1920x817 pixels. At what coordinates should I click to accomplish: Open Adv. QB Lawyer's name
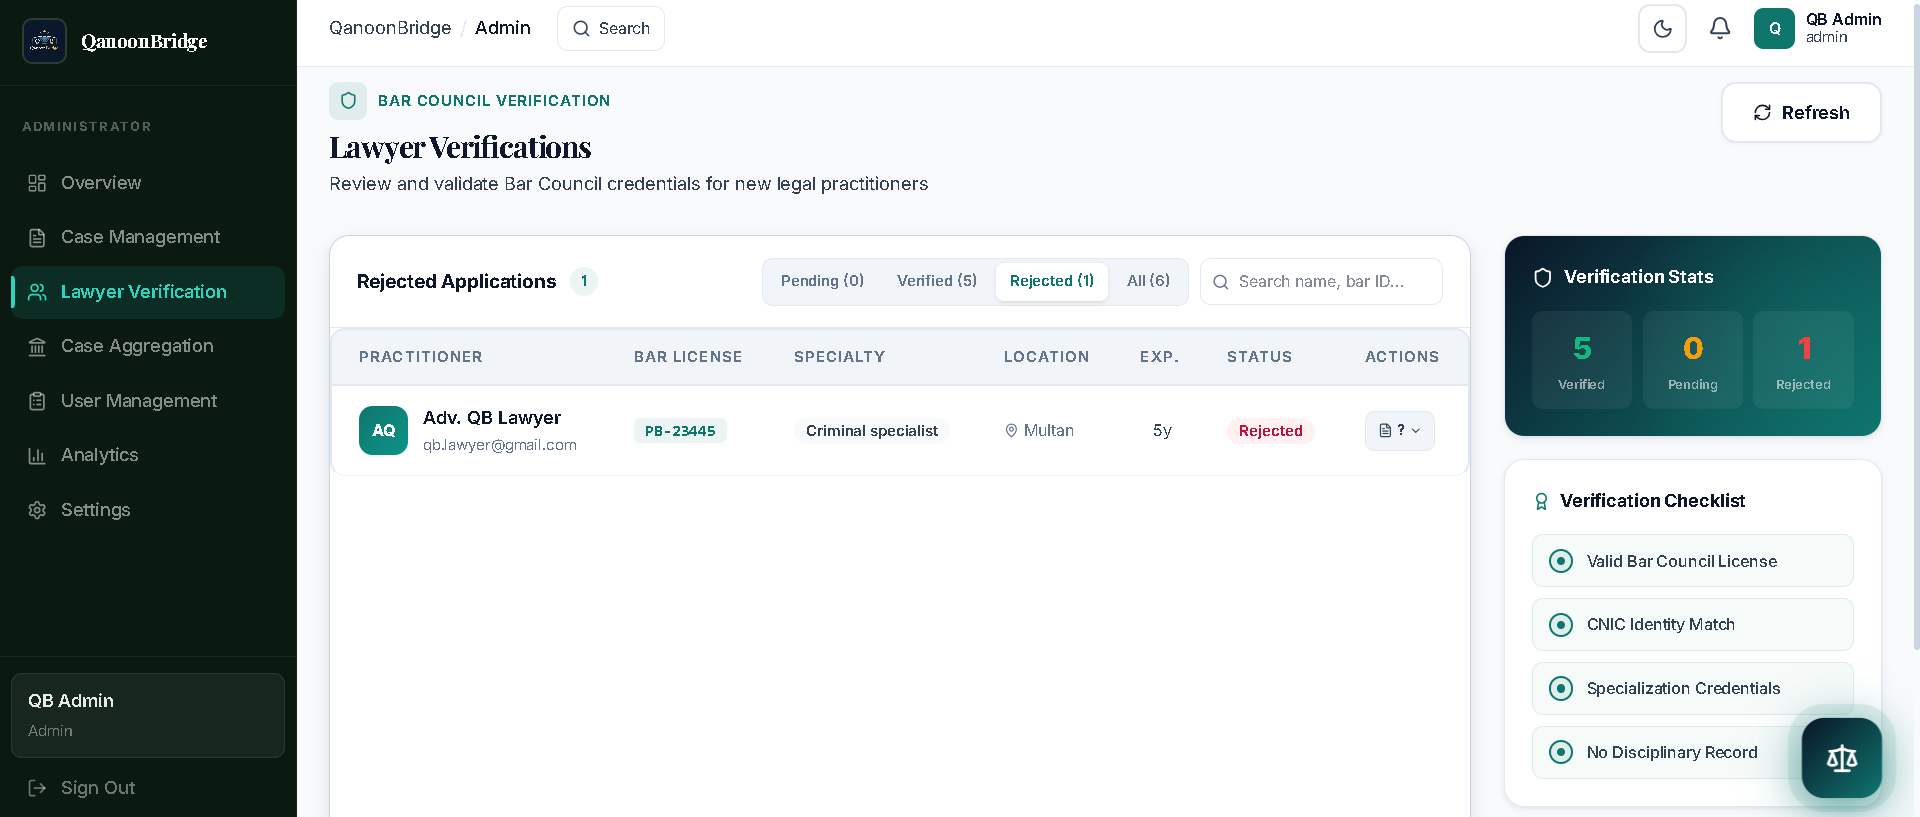point(492,418)
